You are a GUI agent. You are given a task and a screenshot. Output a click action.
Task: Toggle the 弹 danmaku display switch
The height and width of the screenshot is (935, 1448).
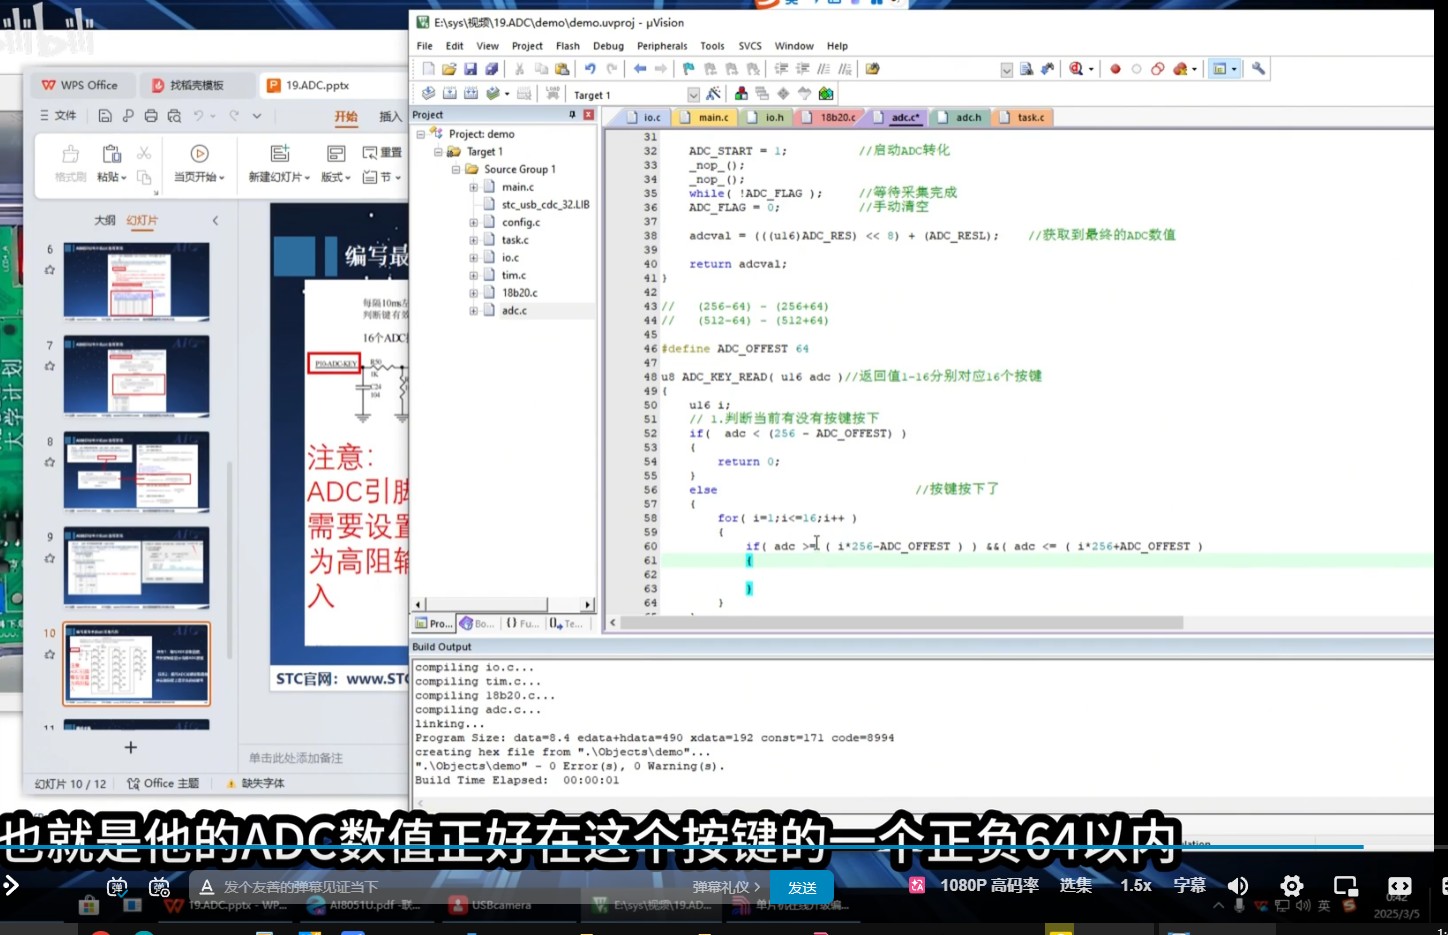pyautogui.click(x=117, y=885)
